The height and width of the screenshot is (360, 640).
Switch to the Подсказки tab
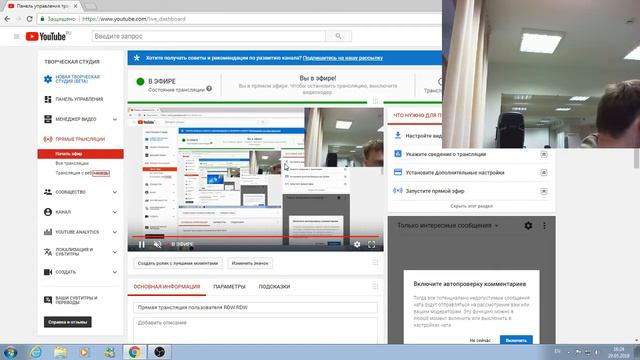(274, 287)
